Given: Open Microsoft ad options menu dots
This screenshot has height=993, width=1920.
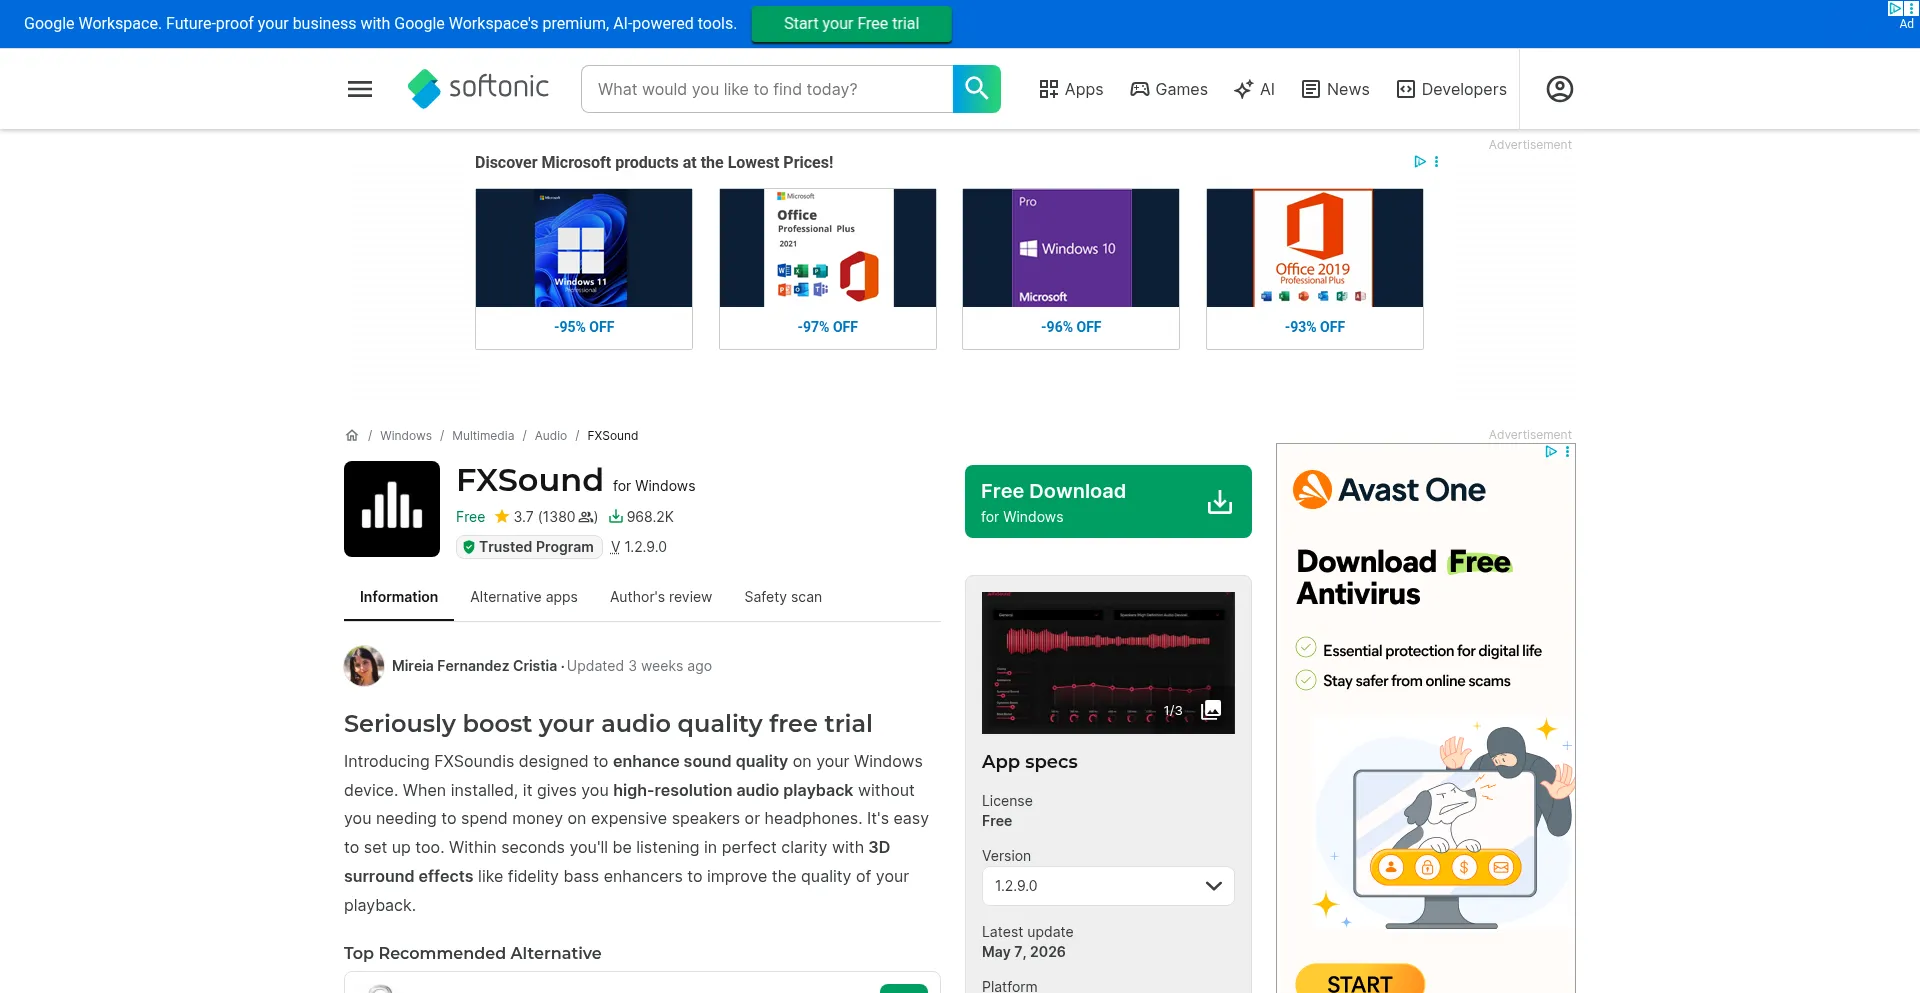Looking at the screenshot, I should [x=1437, y=162].
